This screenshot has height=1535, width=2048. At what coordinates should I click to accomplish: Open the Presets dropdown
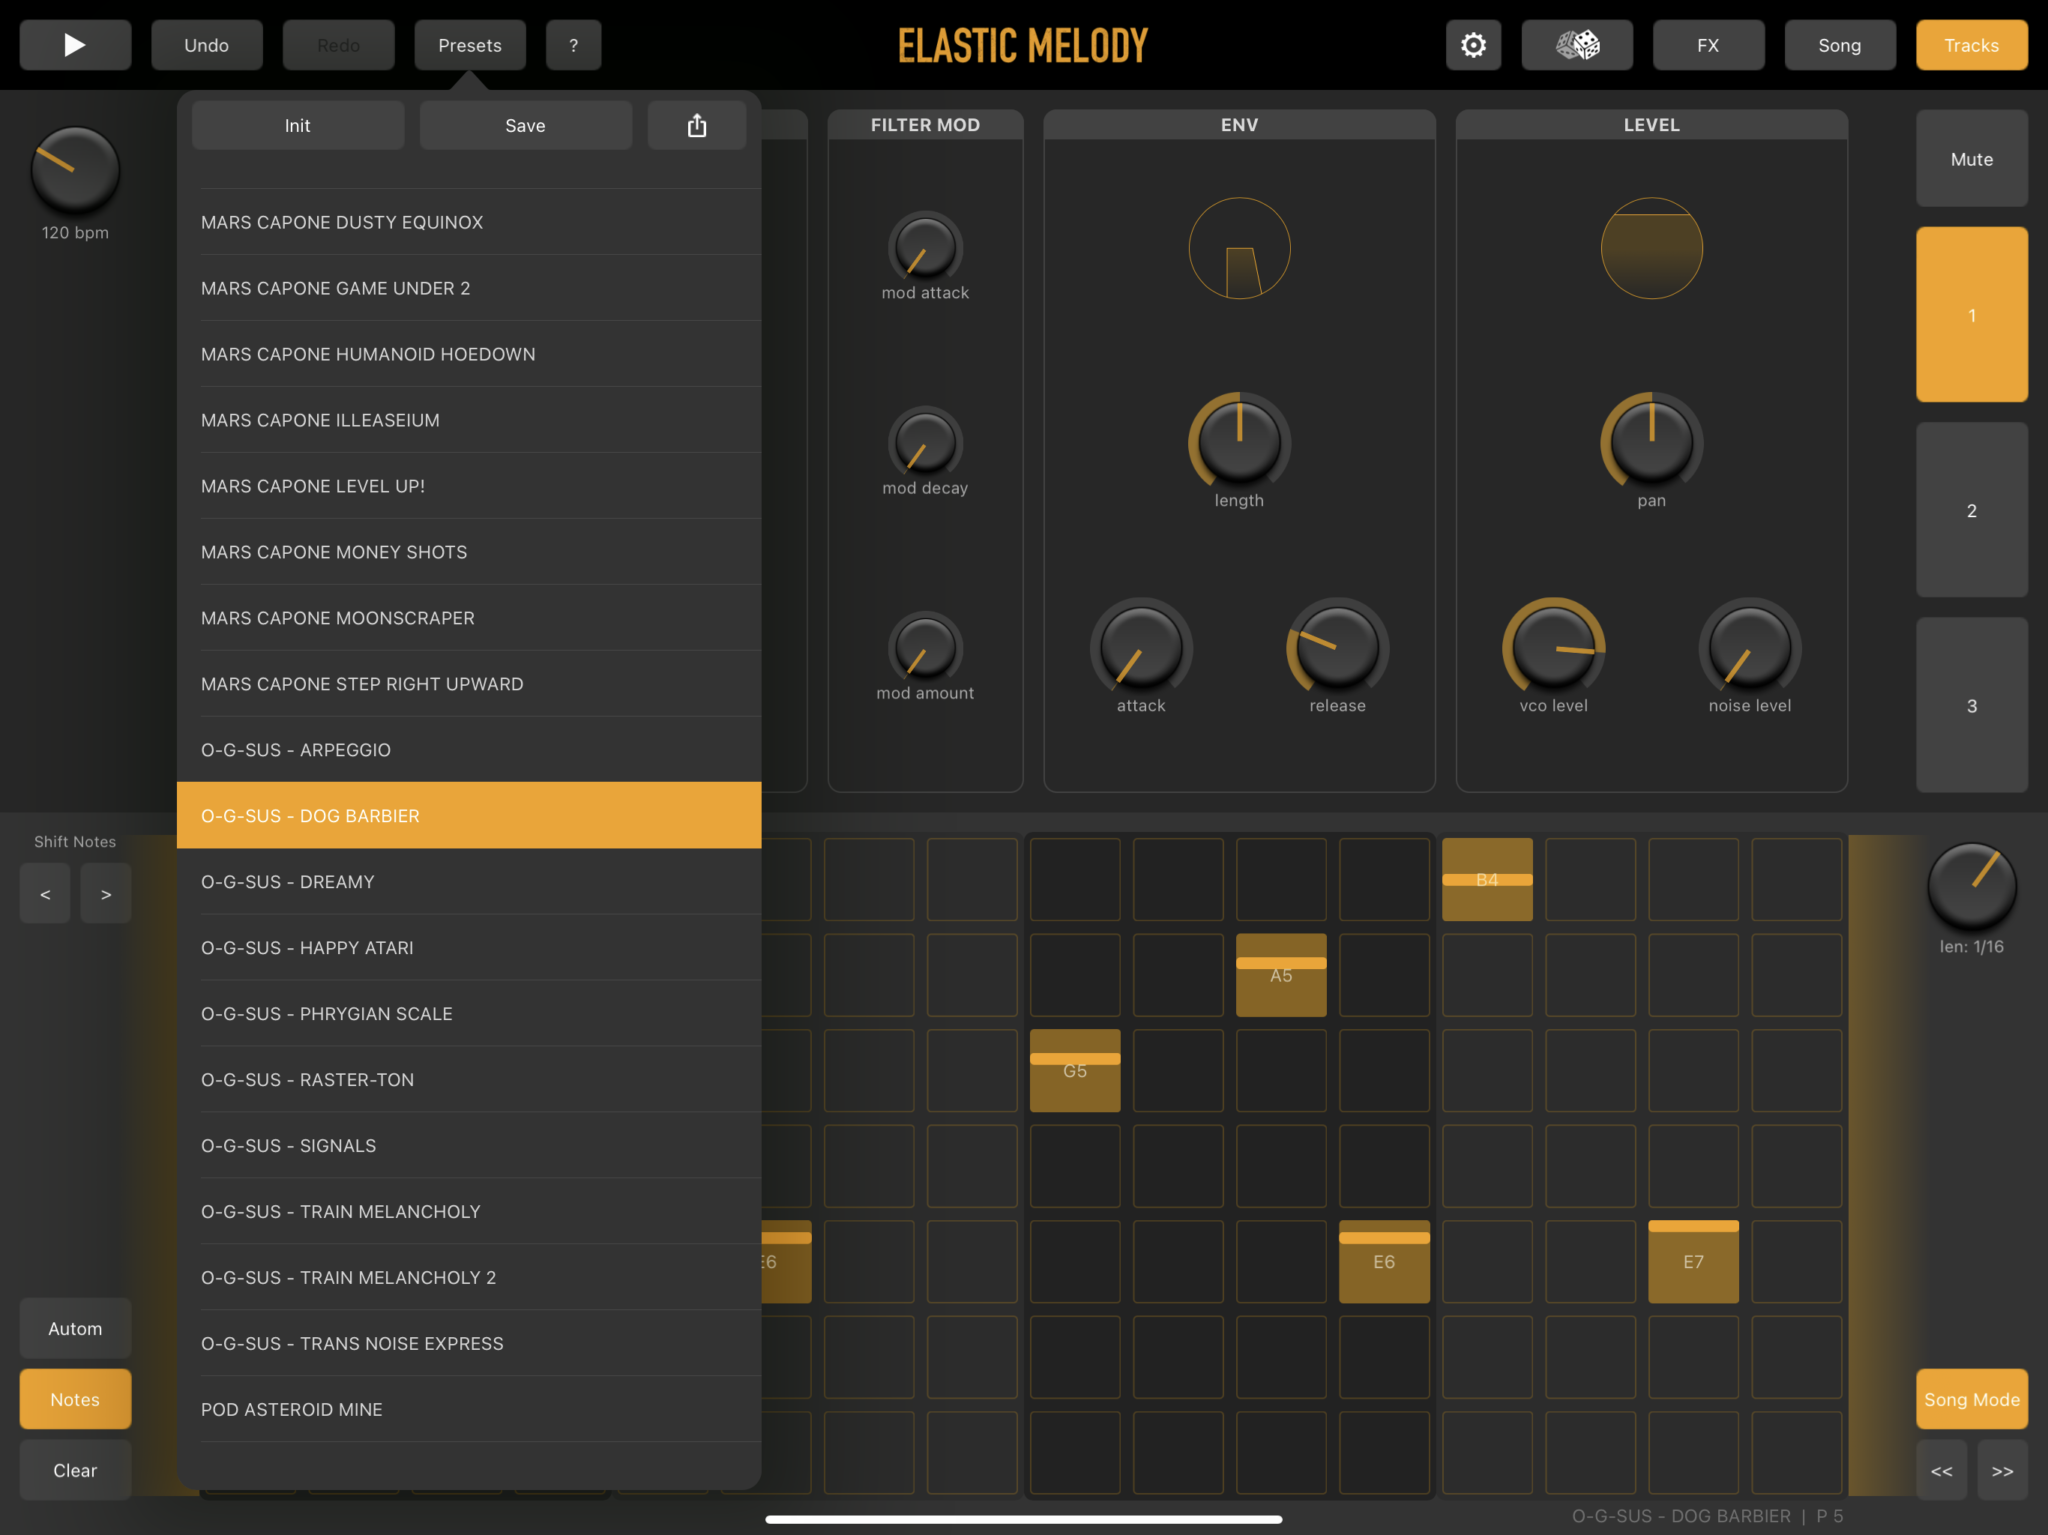[x=470, y=45]
